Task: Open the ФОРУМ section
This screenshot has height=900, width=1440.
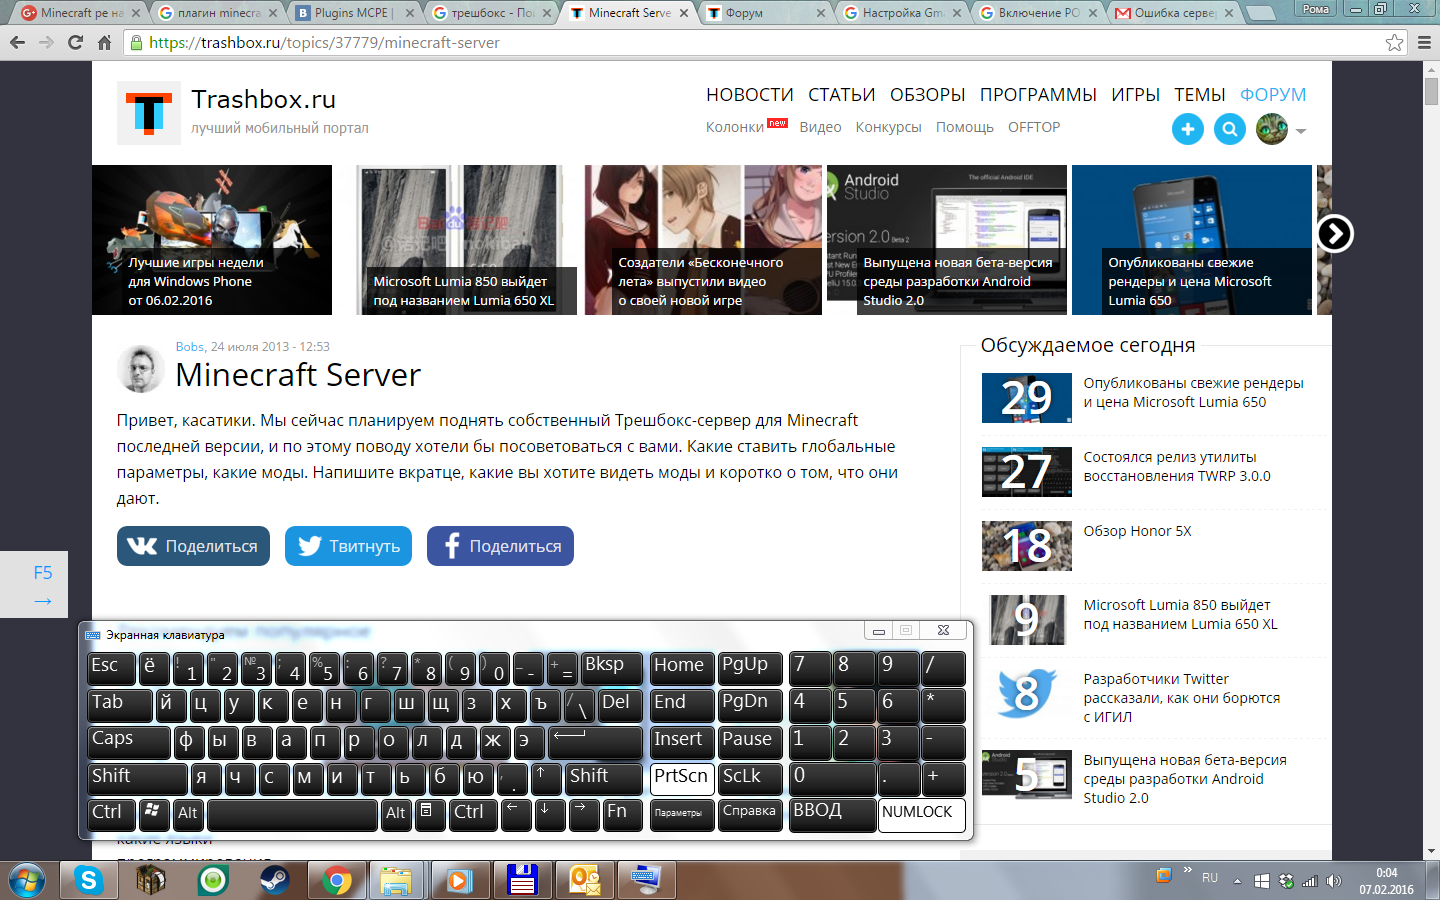Action: 1273,95
